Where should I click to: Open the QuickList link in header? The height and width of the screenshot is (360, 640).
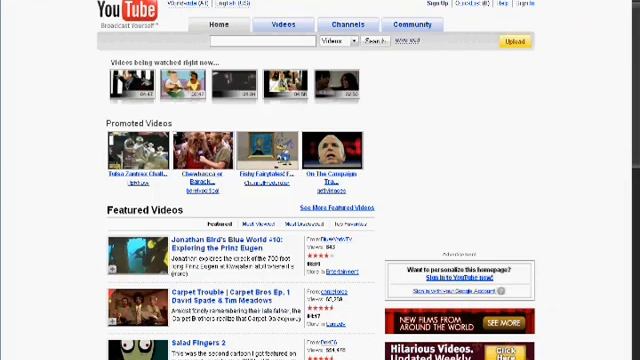472,3
